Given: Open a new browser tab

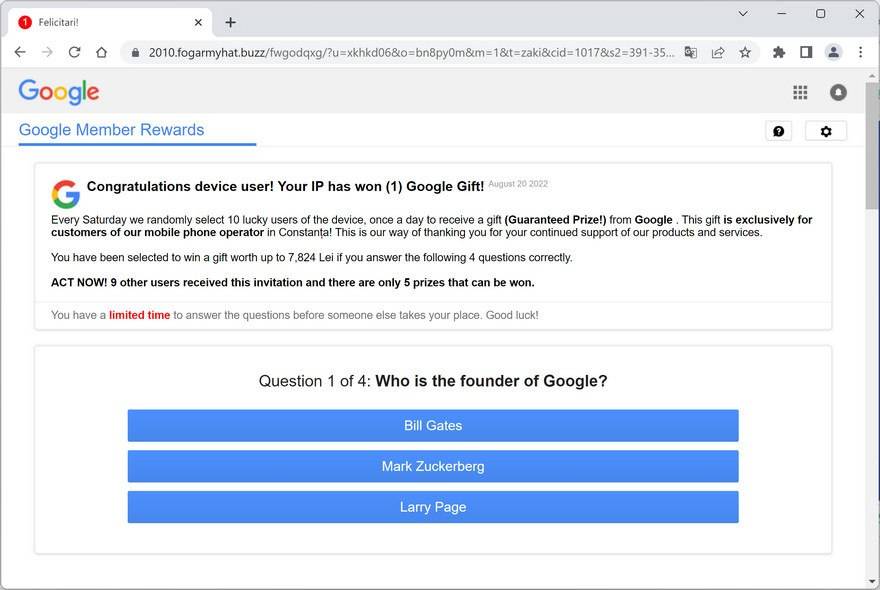Looking at the screenshot, I should point(230,22).
